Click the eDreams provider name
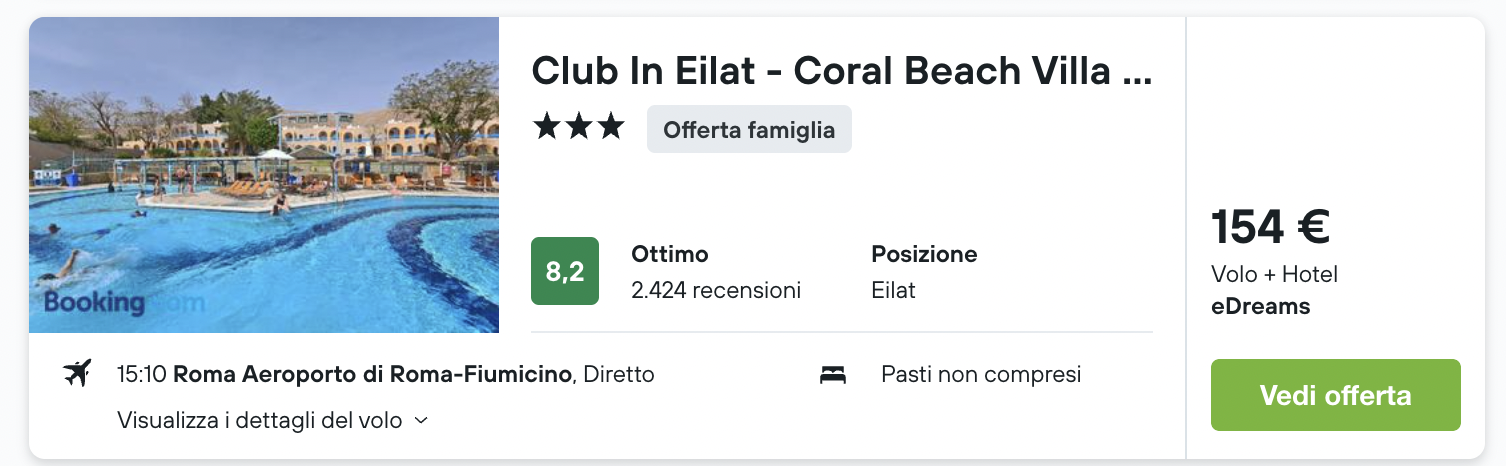The width and height of the screenshot is (1506, 466). 1260,306
